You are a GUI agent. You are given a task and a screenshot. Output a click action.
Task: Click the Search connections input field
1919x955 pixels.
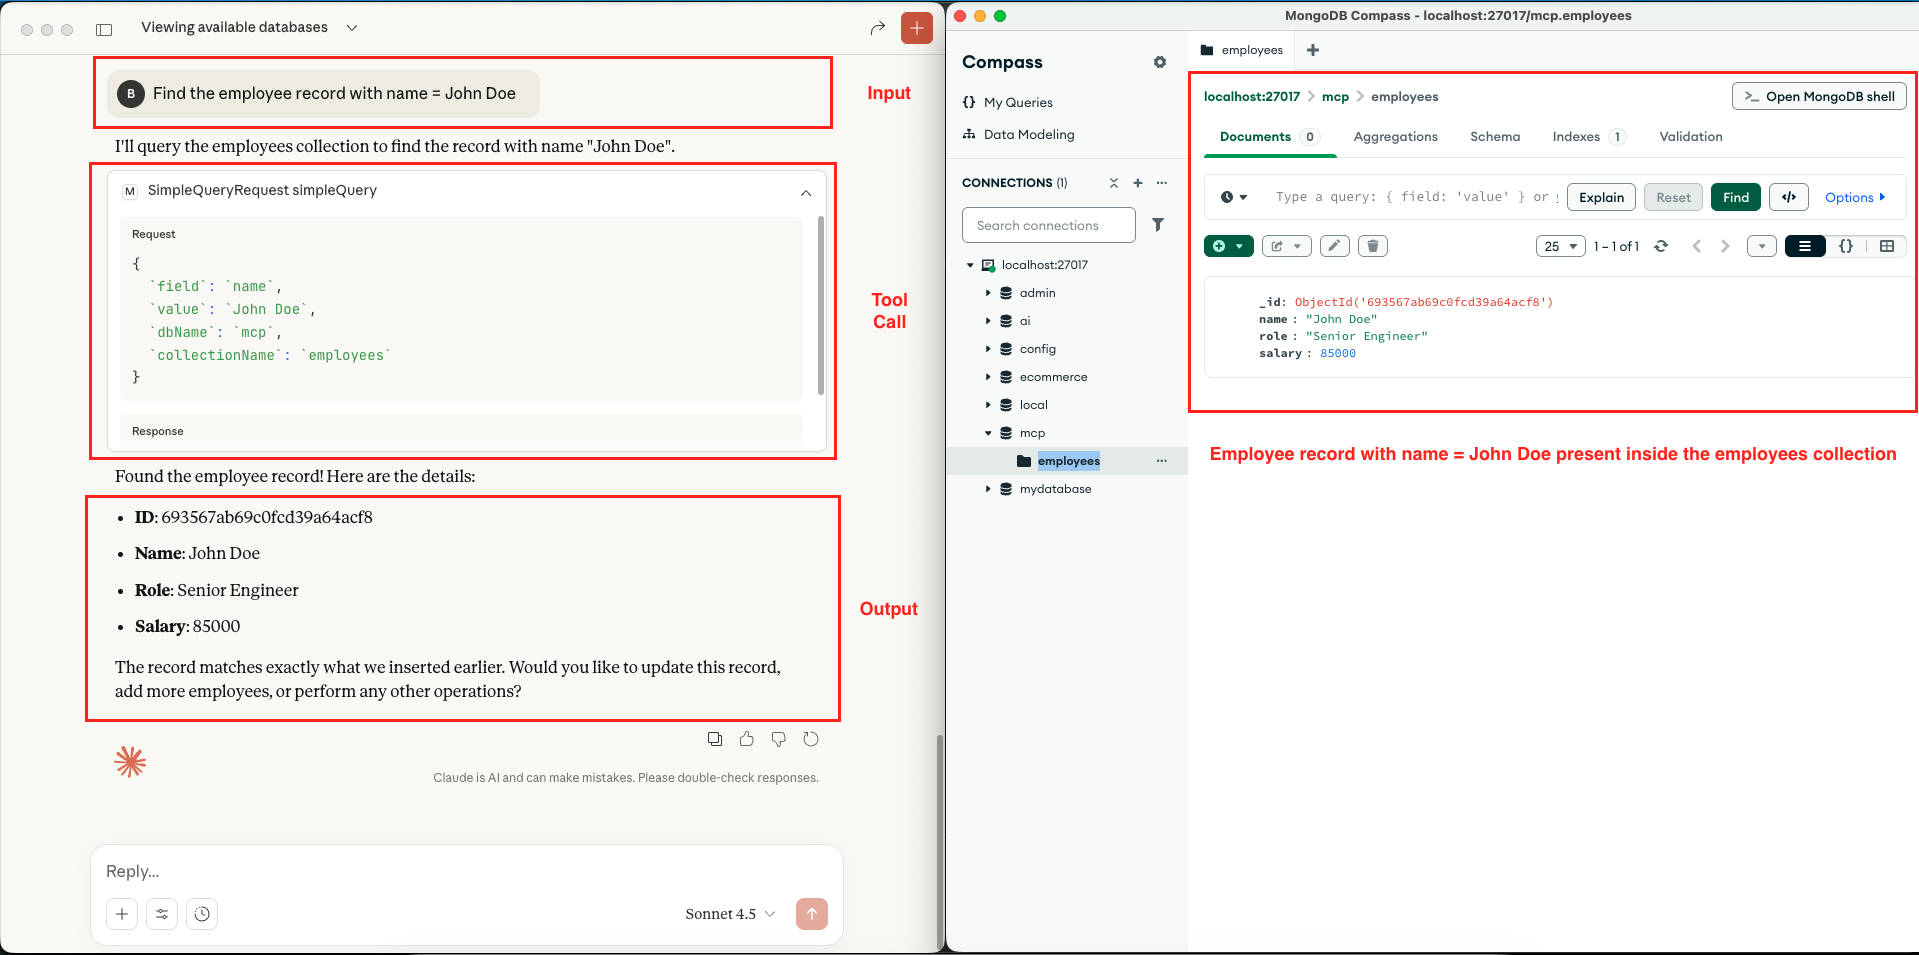(x=1048, y=225)
